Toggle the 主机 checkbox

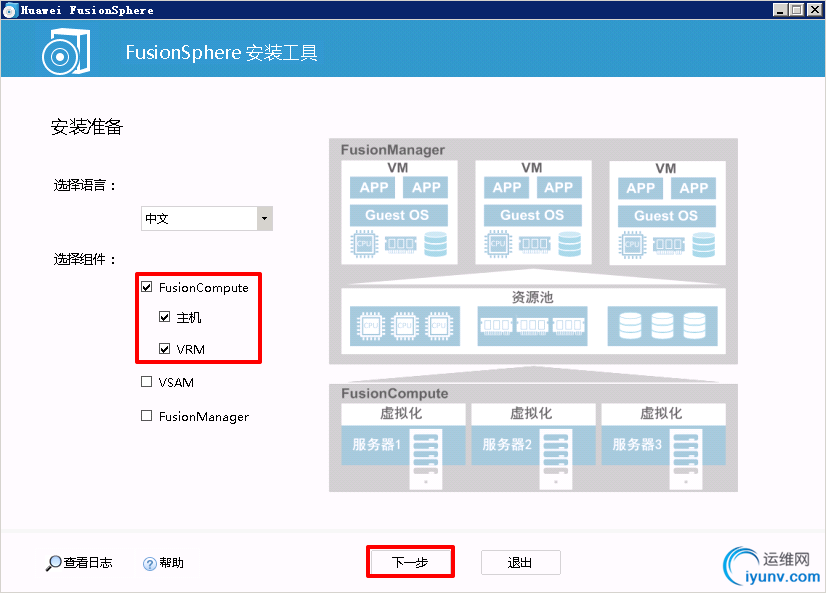[x=164, y=317]
